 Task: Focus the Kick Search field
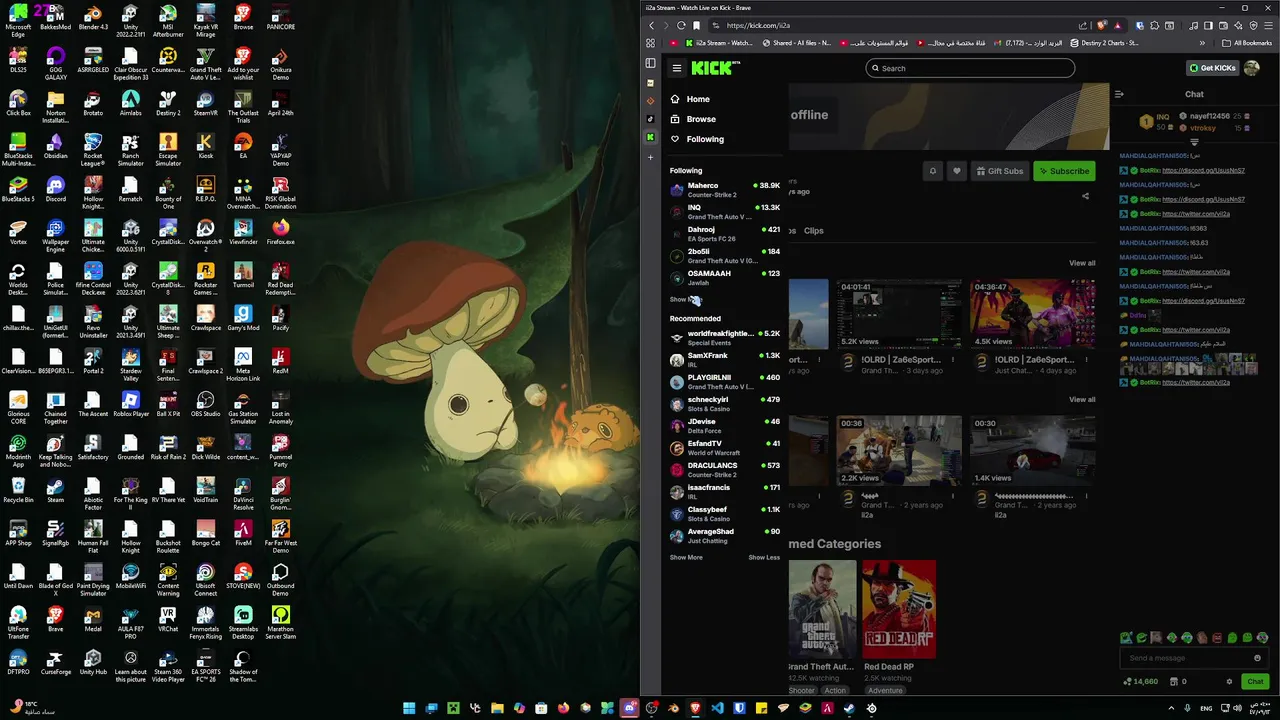pos(970,68)
